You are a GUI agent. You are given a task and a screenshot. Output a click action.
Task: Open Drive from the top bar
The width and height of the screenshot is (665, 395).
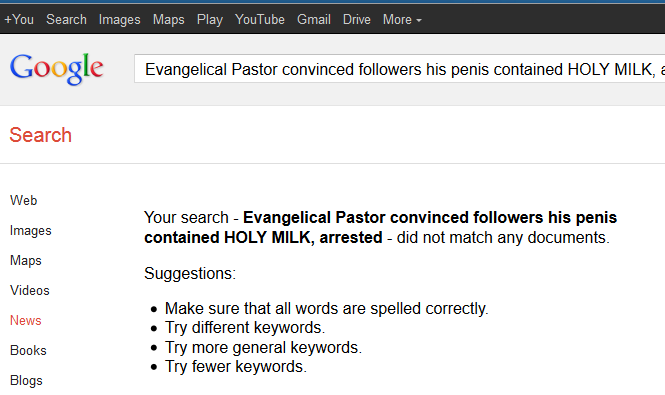[357, 20]
